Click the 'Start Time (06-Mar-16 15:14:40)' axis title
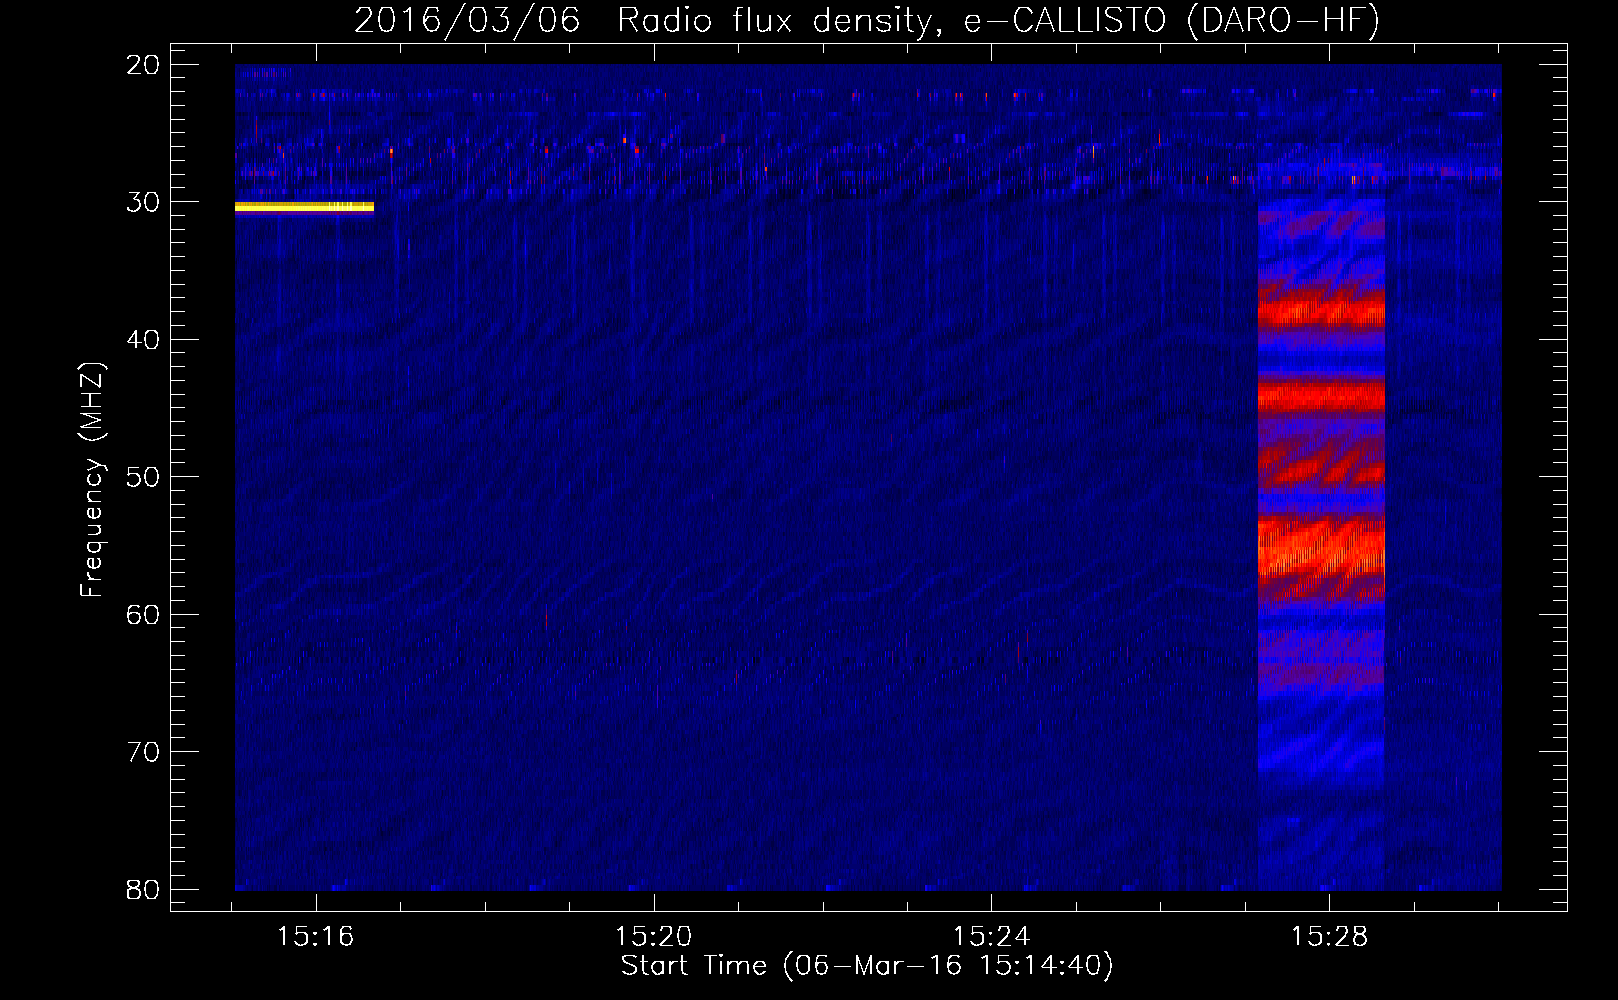The height and width of the screenshot is (1000, 1618). [x=867, y=966]
